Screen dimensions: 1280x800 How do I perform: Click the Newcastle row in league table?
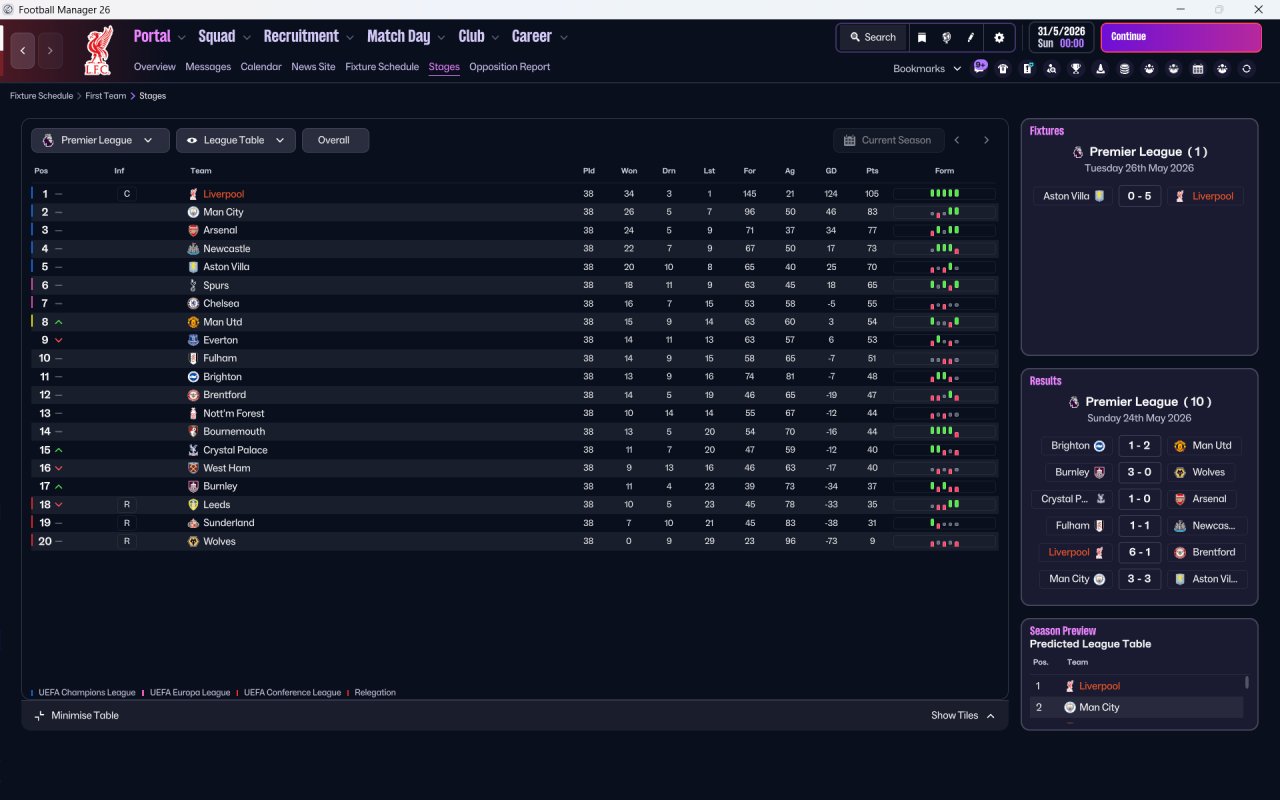pos(514,249)
